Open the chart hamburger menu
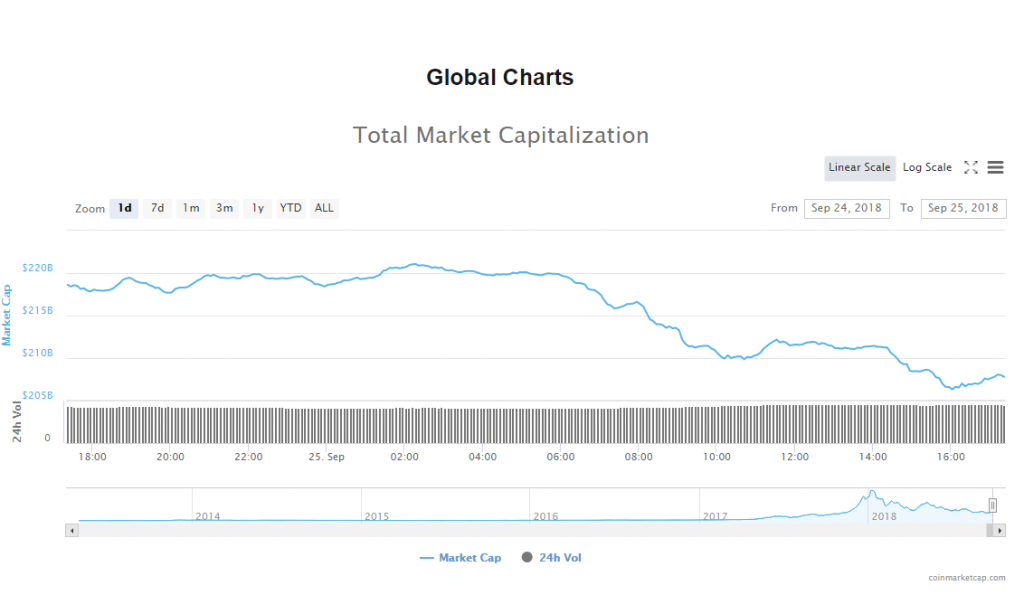The image size is (1024, 595). pyautogui.click(x=995, y=168)
